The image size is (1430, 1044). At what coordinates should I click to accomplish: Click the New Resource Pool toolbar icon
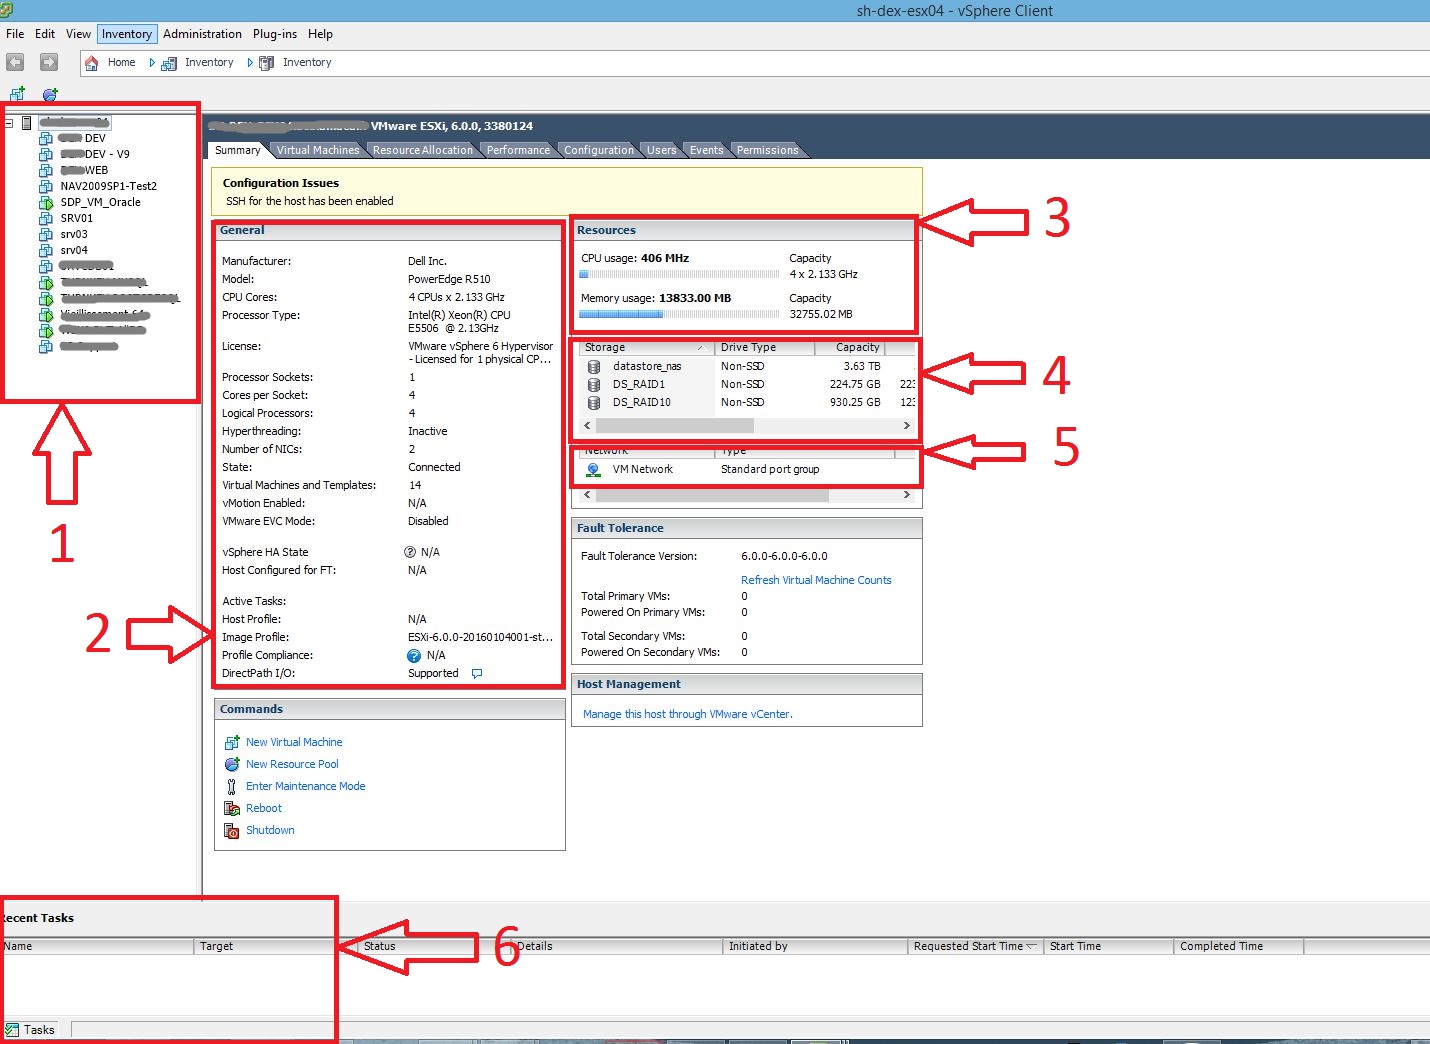(50, 94)
